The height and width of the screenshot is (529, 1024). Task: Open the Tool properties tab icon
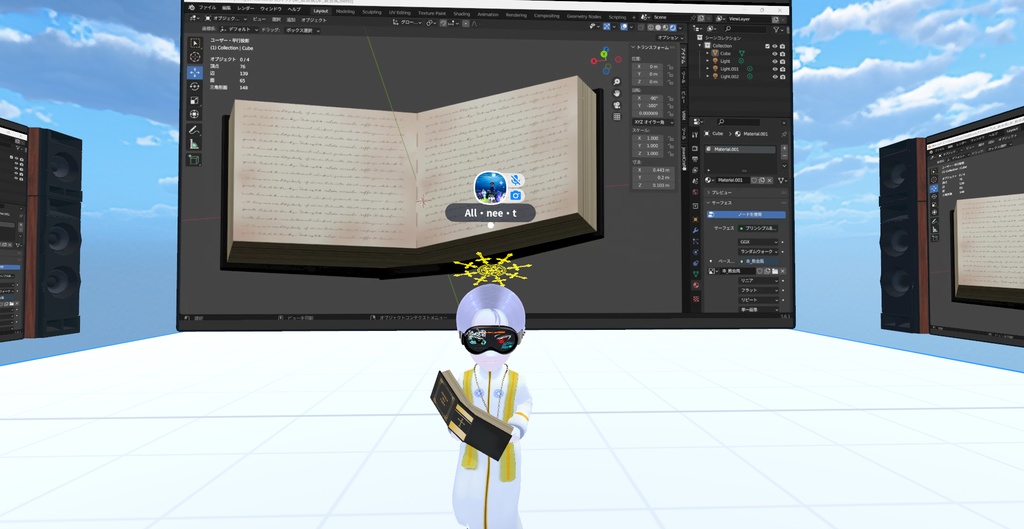[695, 135]
